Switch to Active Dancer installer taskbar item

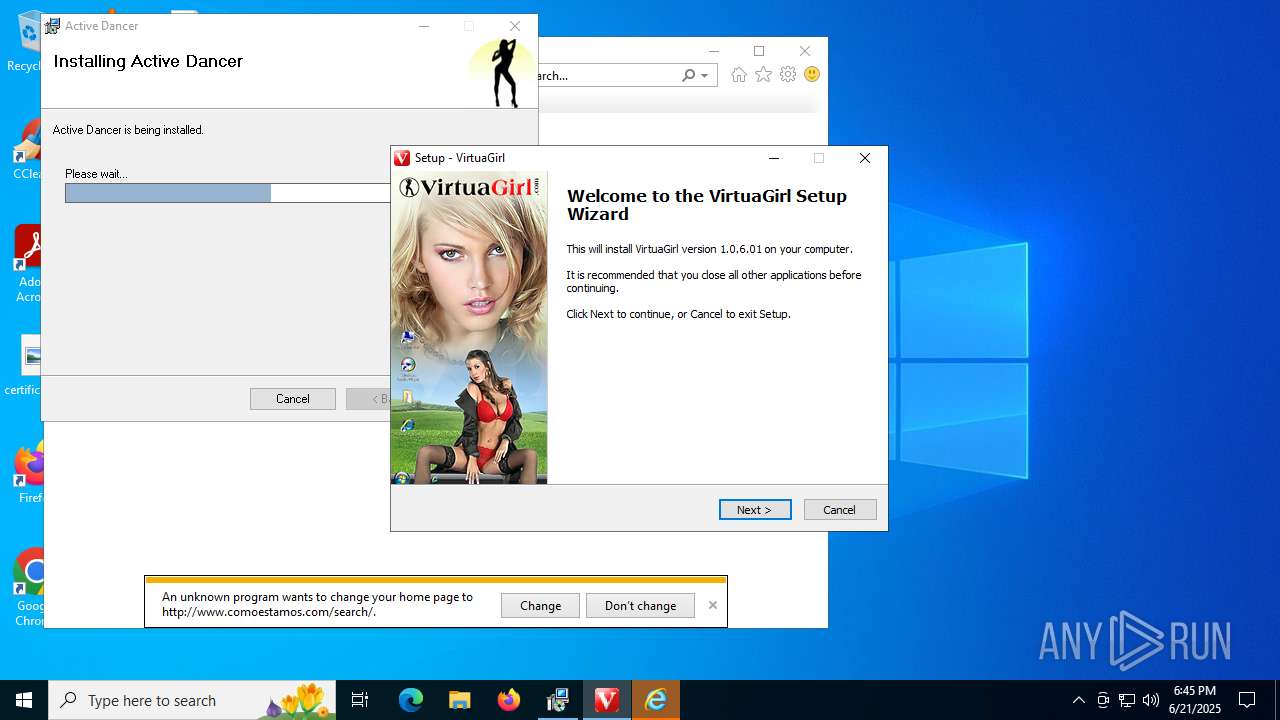[x=557, y=700]
